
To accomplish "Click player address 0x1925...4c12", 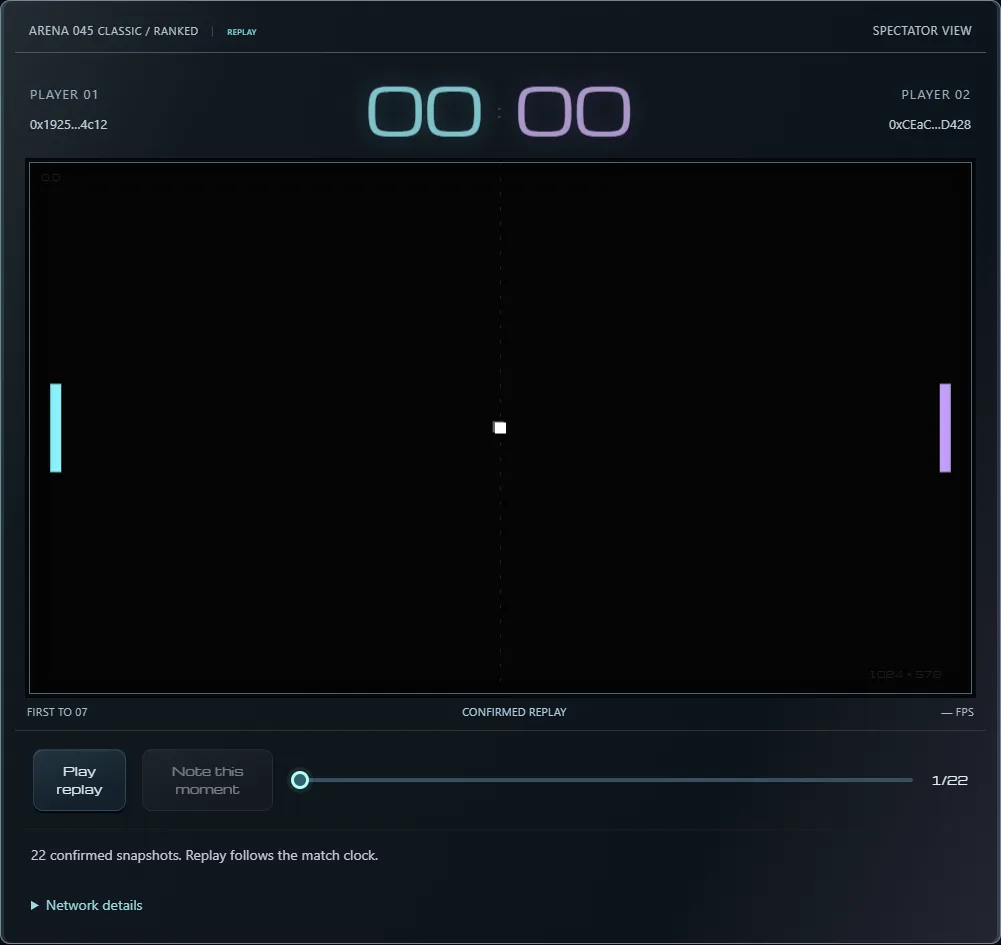I will (x=68, y=125).
